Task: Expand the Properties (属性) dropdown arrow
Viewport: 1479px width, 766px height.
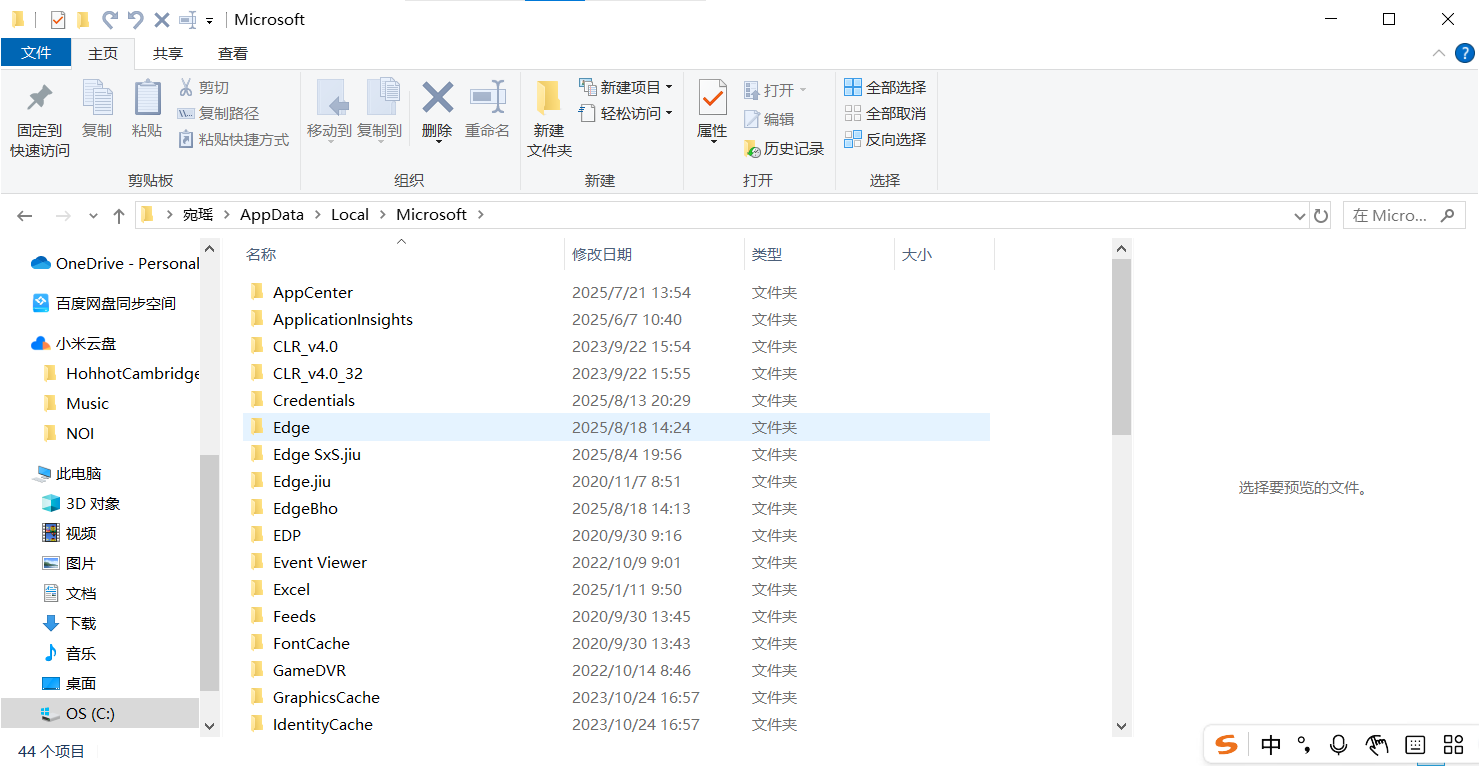Action: [x=712, y=142]
